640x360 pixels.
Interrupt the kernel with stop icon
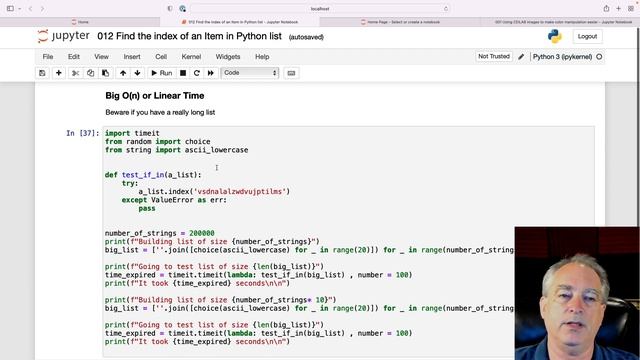(183, 73)
